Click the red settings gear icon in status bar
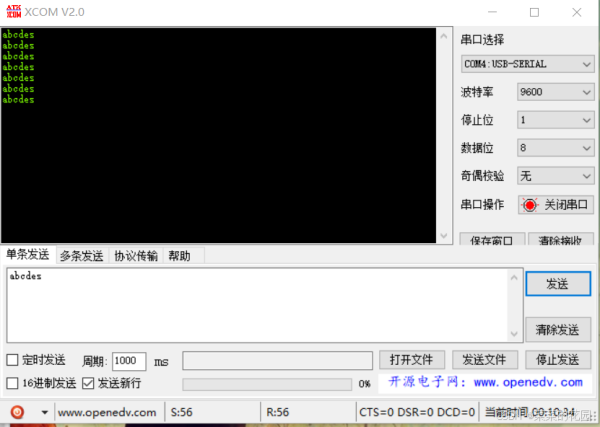 [x=17, y=412]
